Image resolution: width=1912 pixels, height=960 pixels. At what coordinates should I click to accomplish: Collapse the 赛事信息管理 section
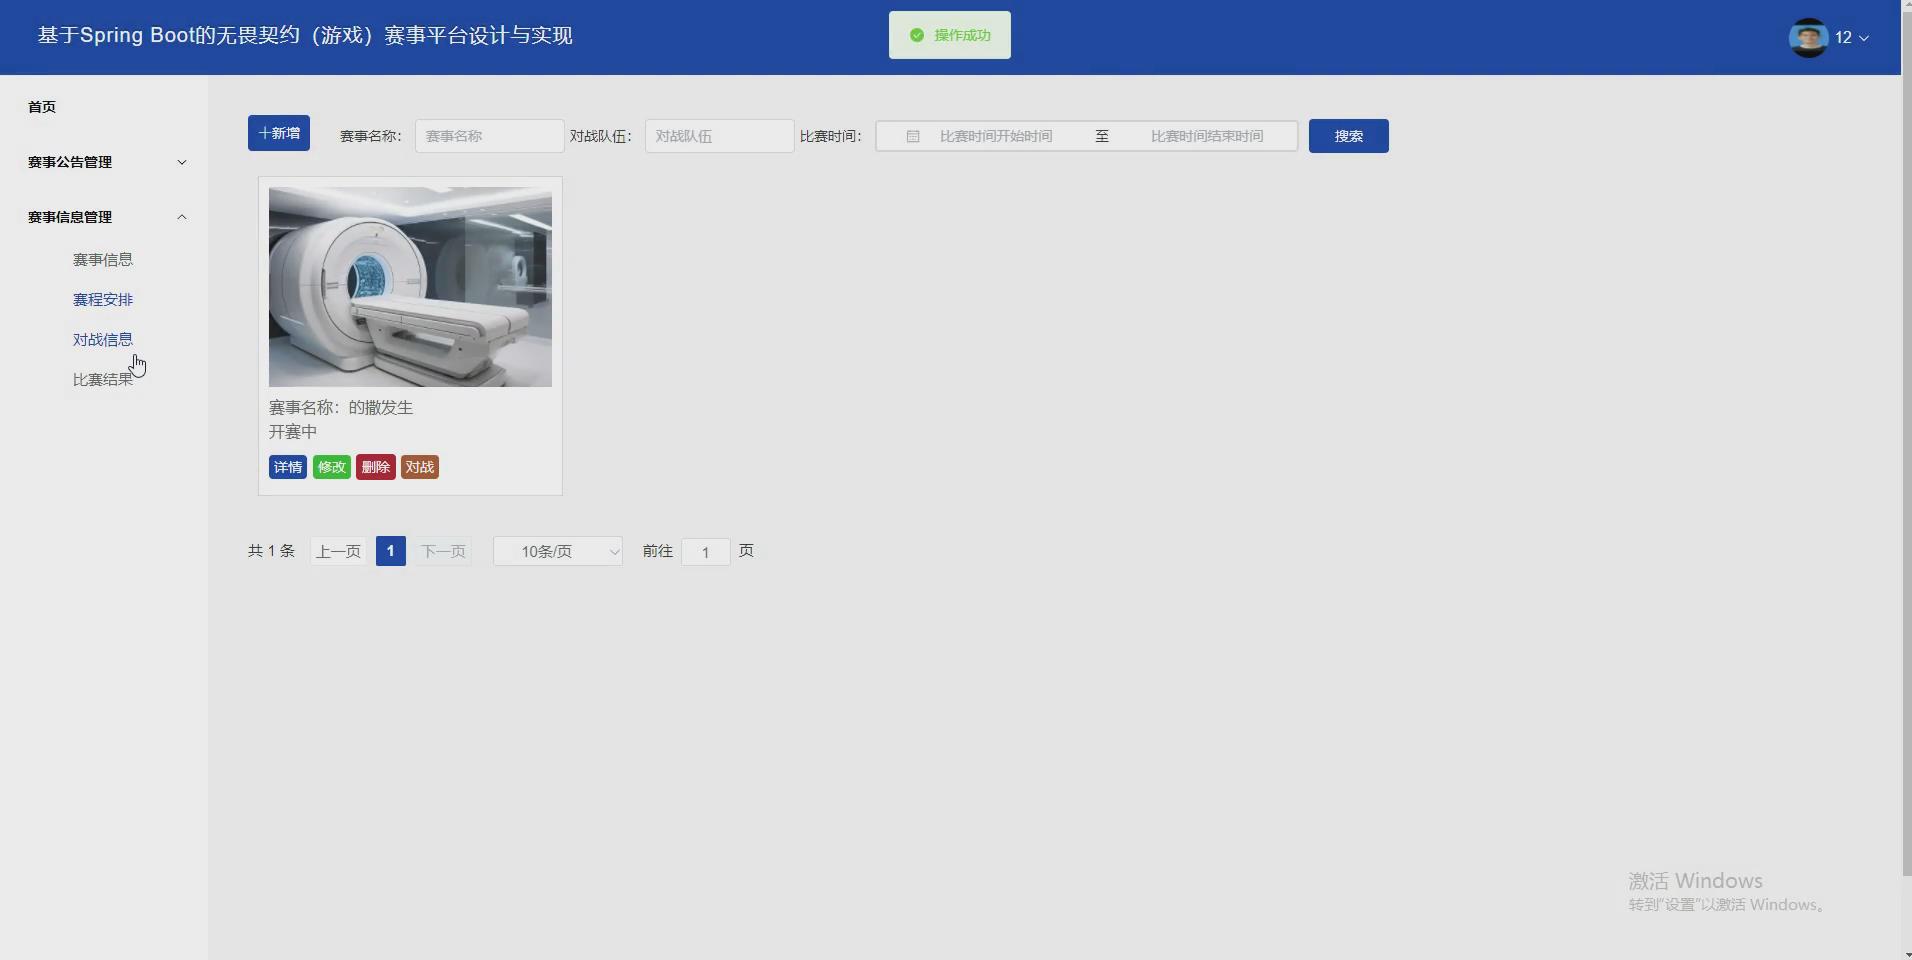pyautogui.click(x=181, y=217)
